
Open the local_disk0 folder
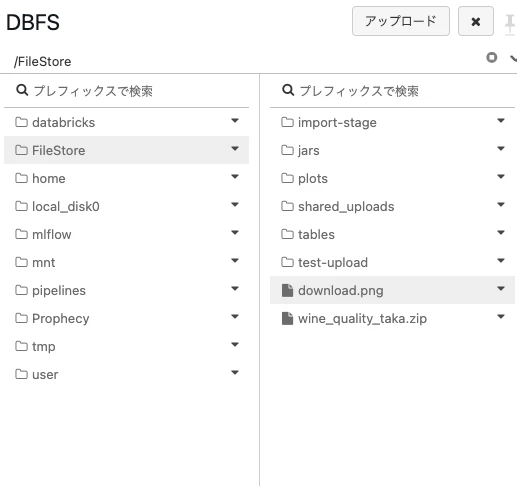point(126,206)
